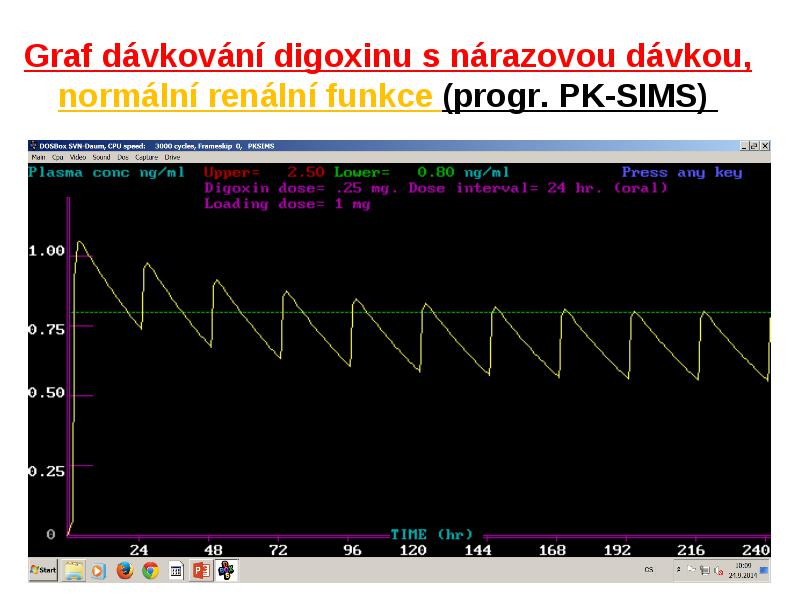The height and width of the screenshot is (600, 800).
Task: Click 'Press any key' prompt text
Action: tap(682, 172)
